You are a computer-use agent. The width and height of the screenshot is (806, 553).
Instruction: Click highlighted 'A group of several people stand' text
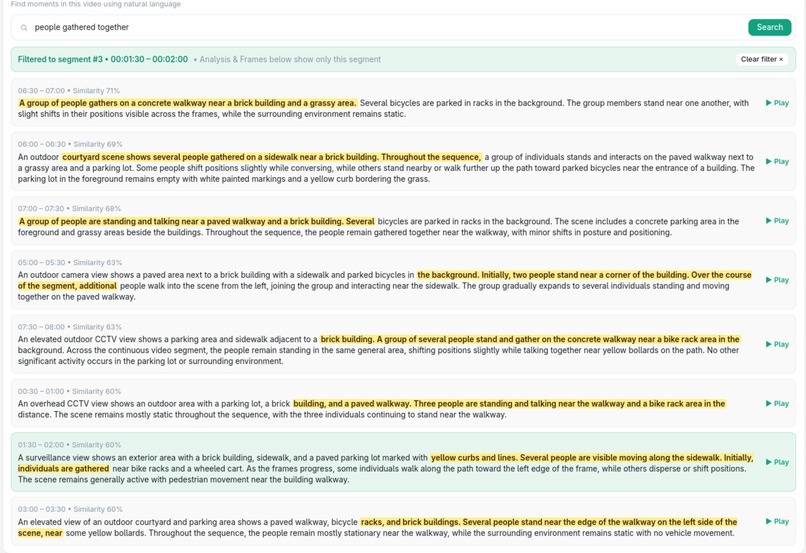pyautogui.click(x=530, y=339)
